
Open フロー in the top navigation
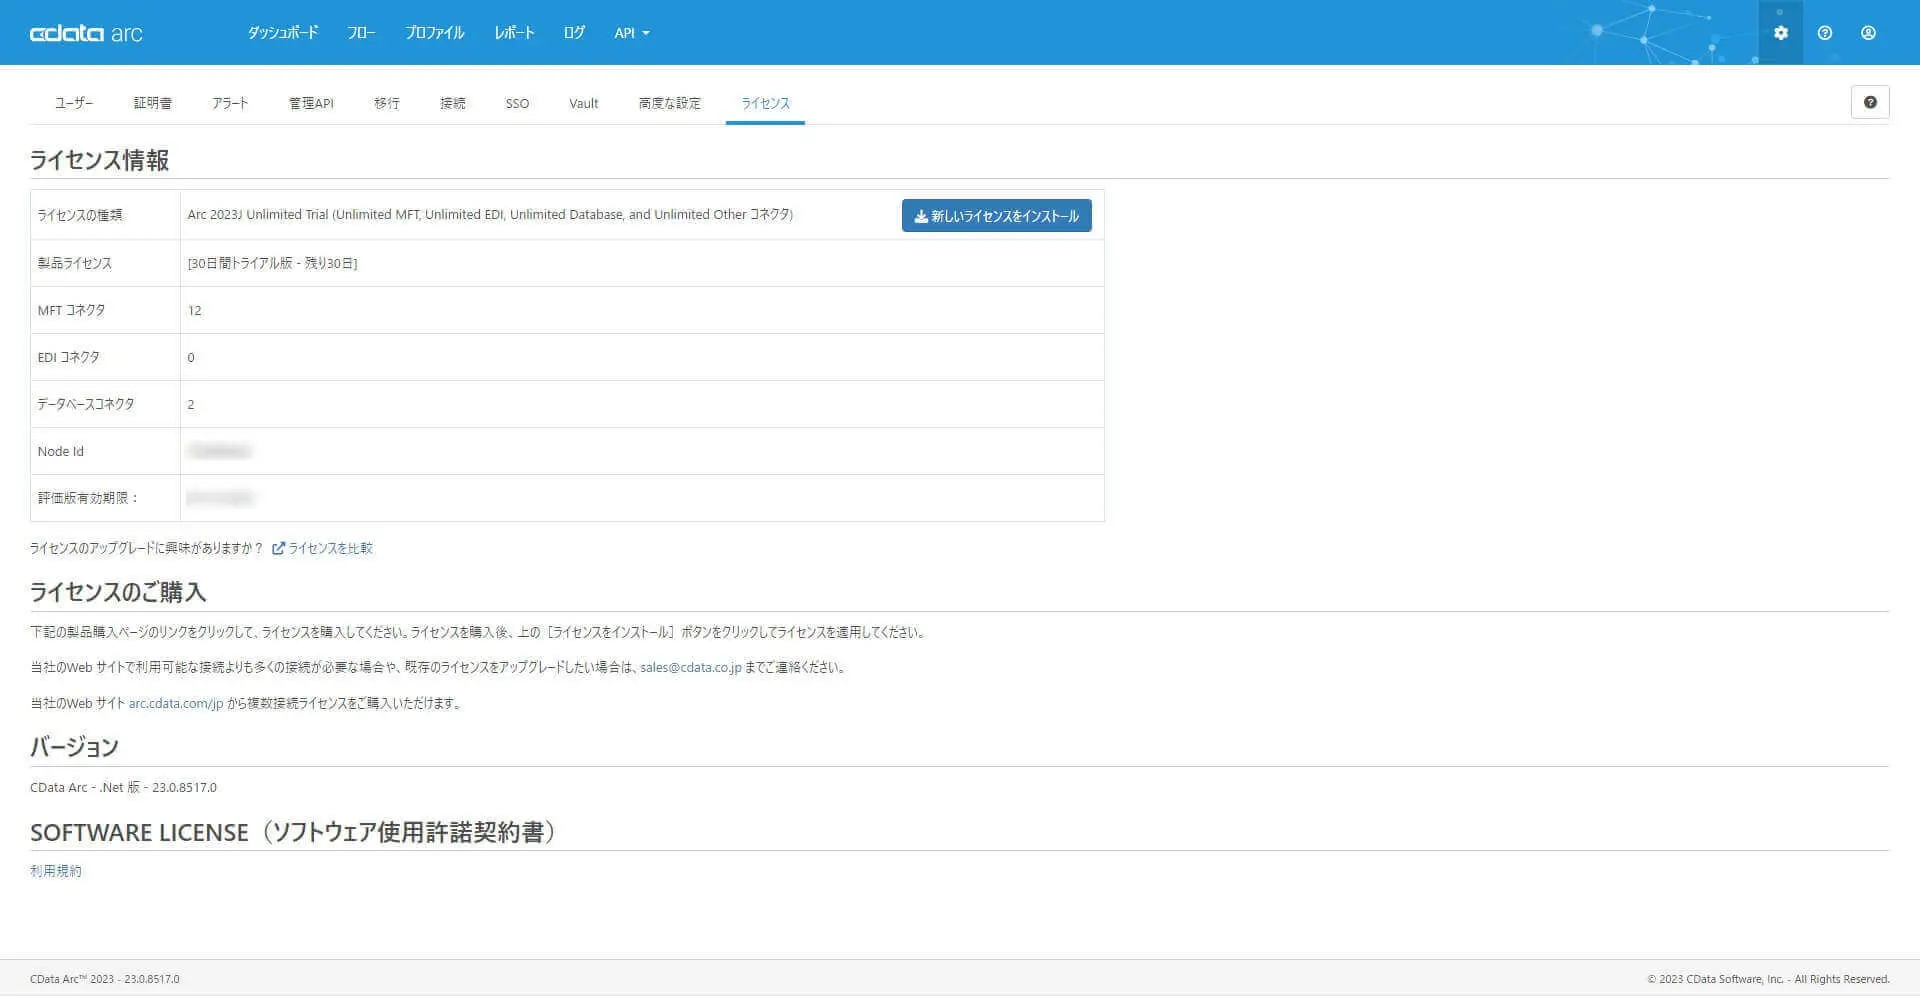[361, 33]
